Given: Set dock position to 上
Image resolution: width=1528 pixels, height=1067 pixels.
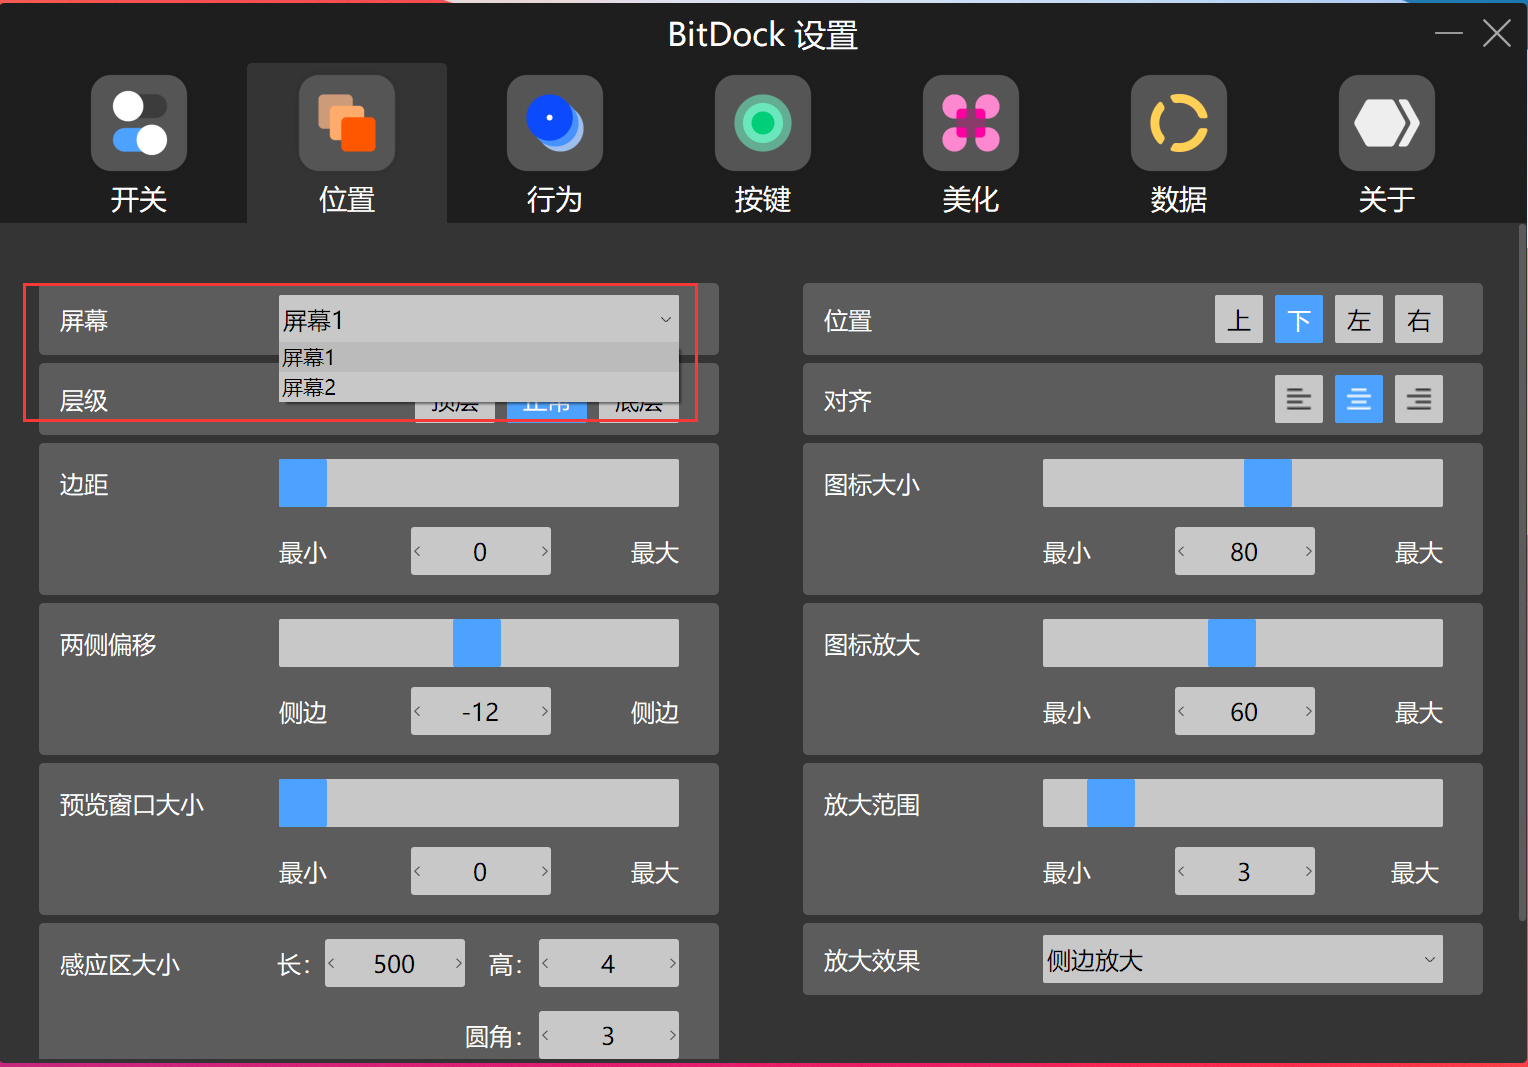Looking at the screenshot, I should coord(1239,319).
